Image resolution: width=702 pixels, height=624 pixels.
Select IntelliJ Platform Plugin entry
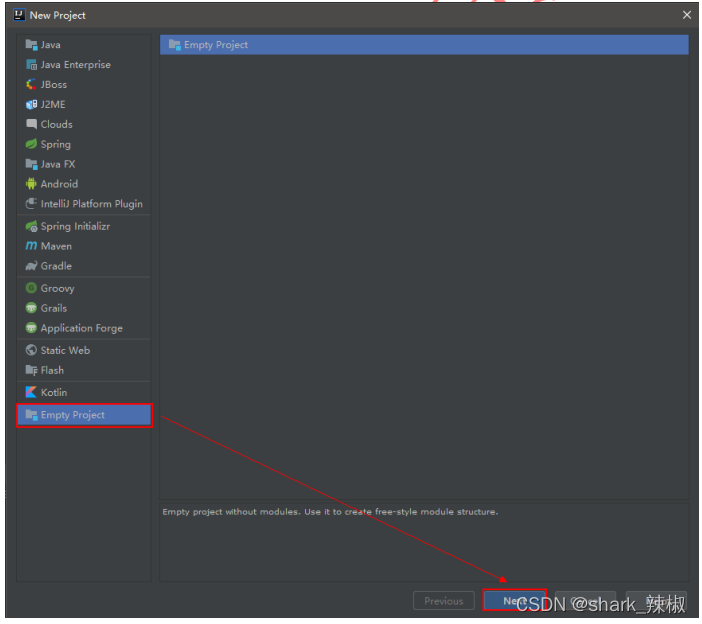pyautogui.click(x=91, y=204)
